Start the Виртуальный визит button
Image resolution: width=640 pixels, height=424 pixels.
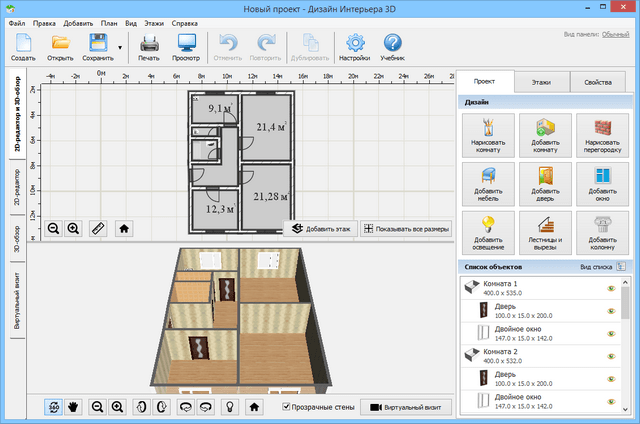click(x=405, y=407)
